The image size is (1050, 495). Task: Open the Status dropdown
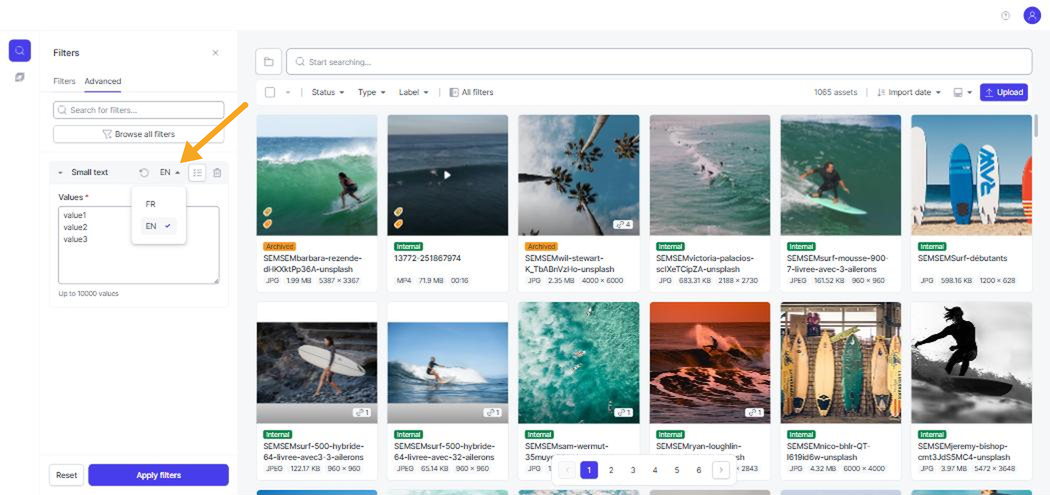click(327, 92)
